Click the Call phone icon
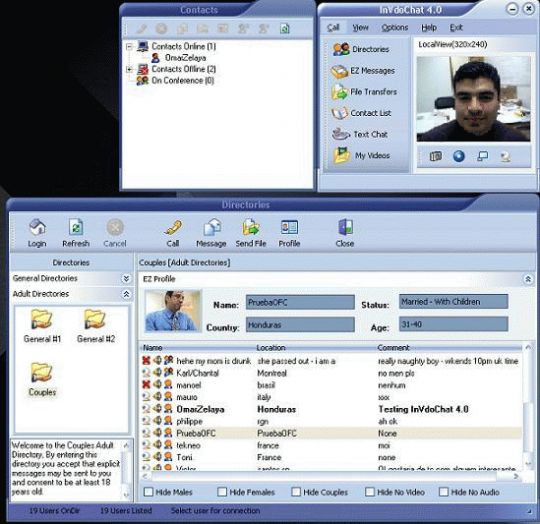Screen dimensions: 540x524 click(173, 233)
